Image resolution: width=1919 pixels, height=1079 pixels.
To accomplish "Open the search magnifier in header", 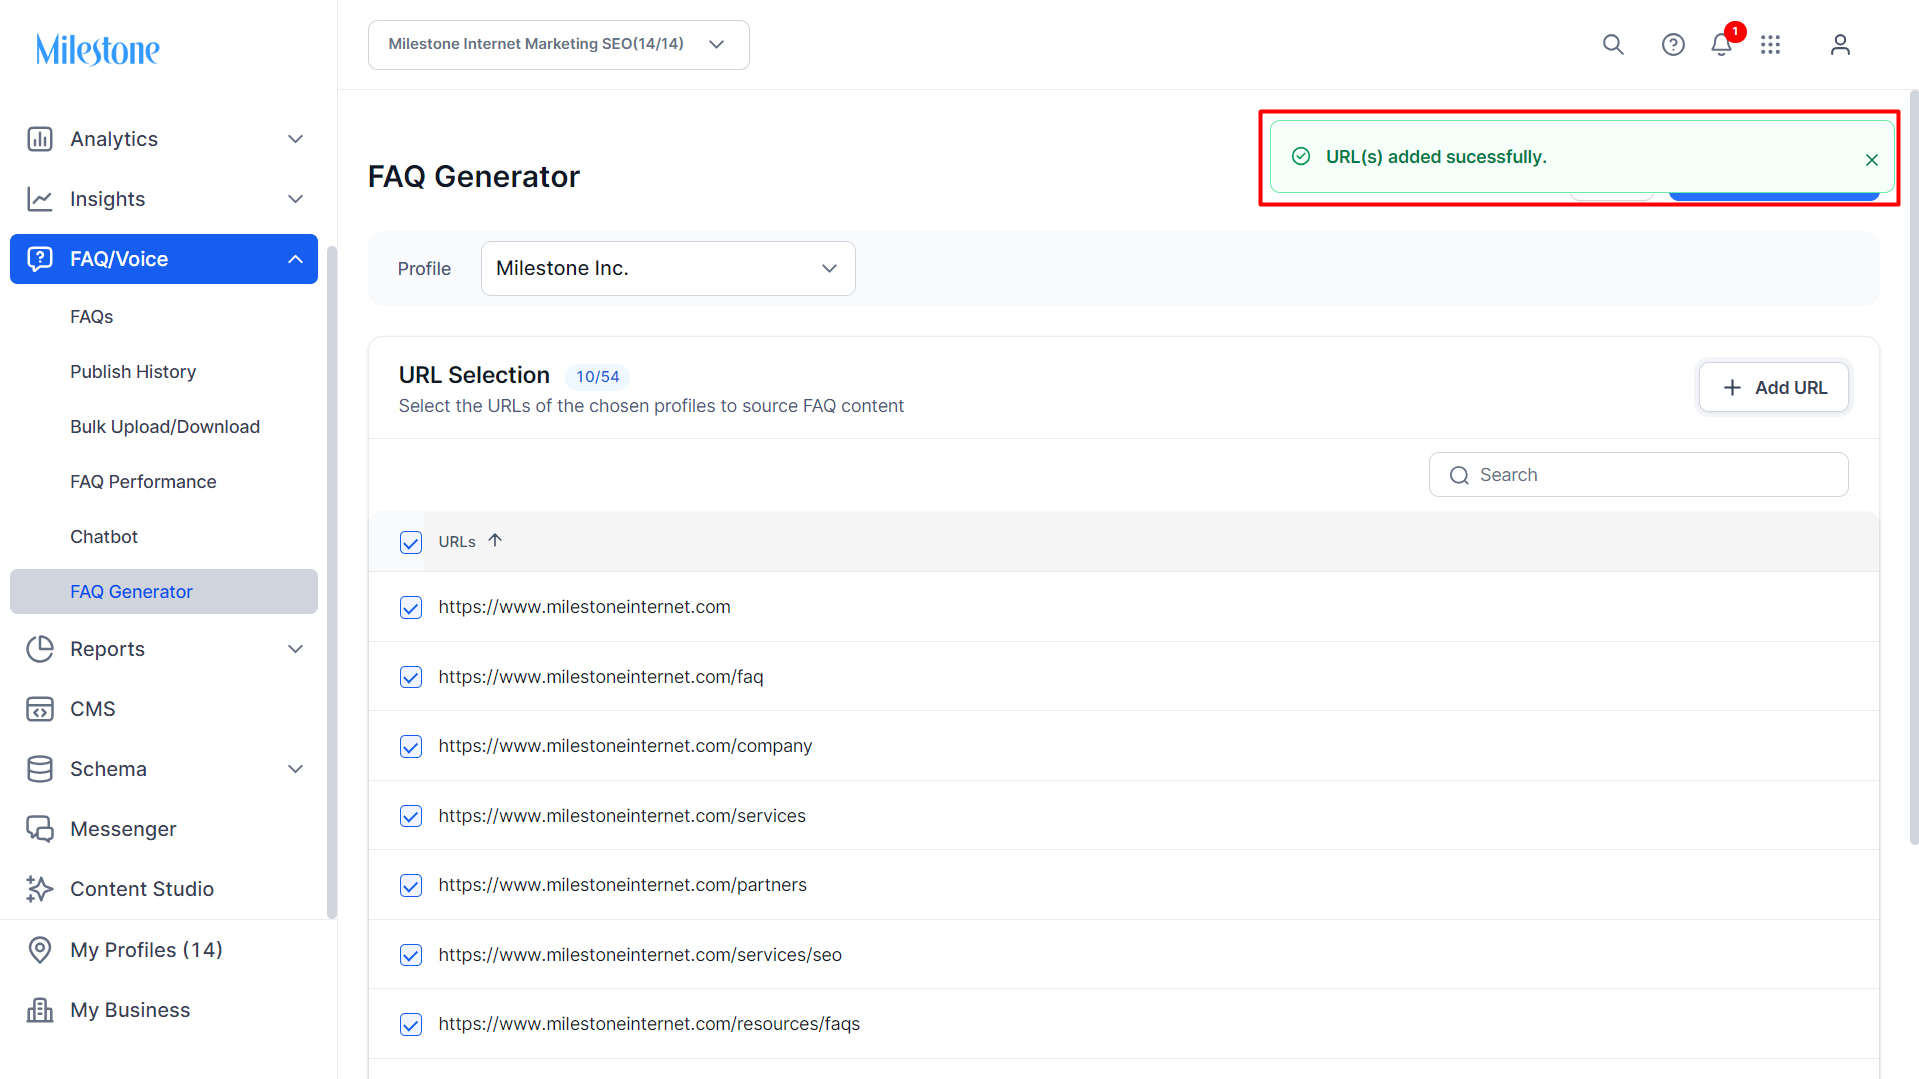I will pos(1613,45).
